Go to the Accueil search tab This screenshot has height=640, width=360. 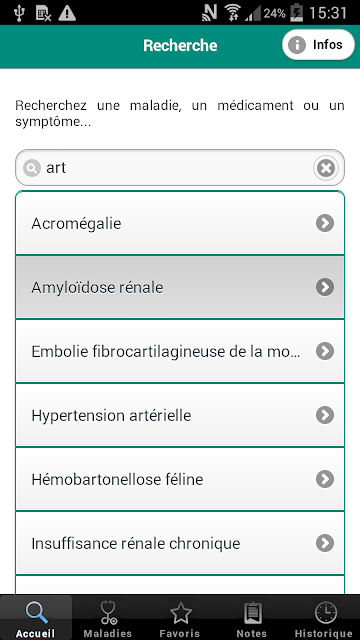36,618
